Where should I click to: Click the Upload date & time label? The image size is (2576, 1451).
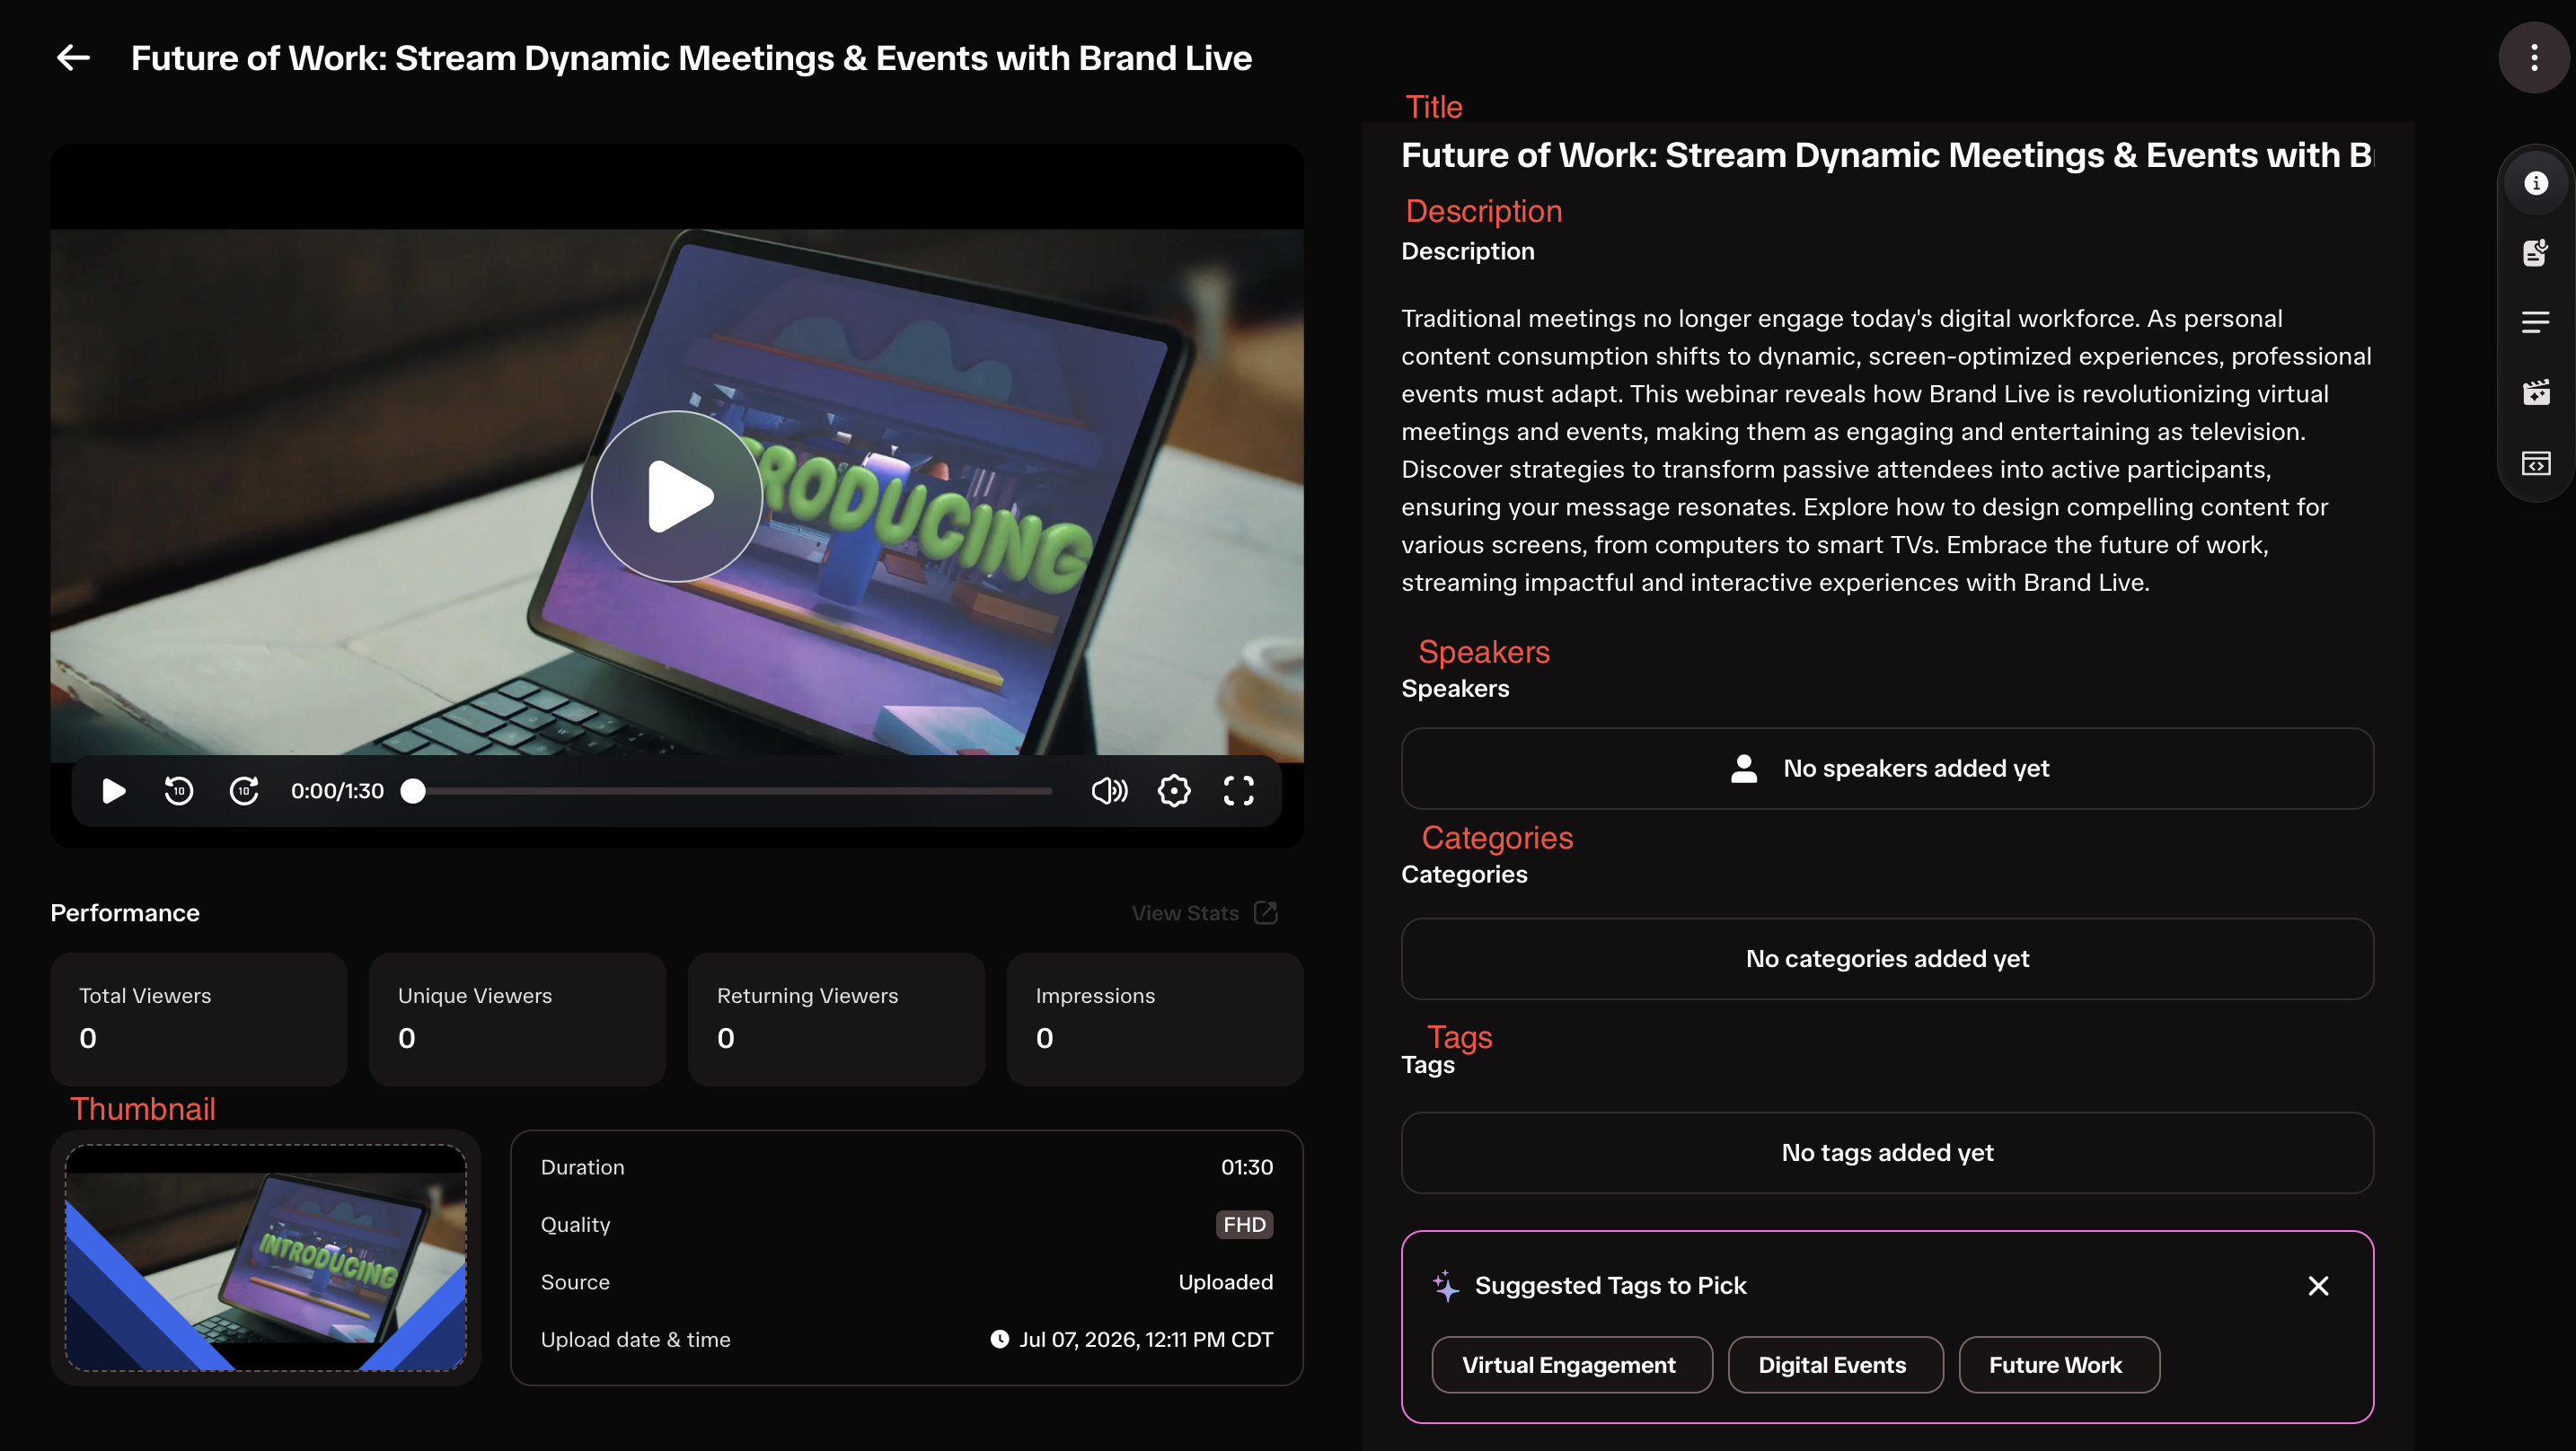636,1340
